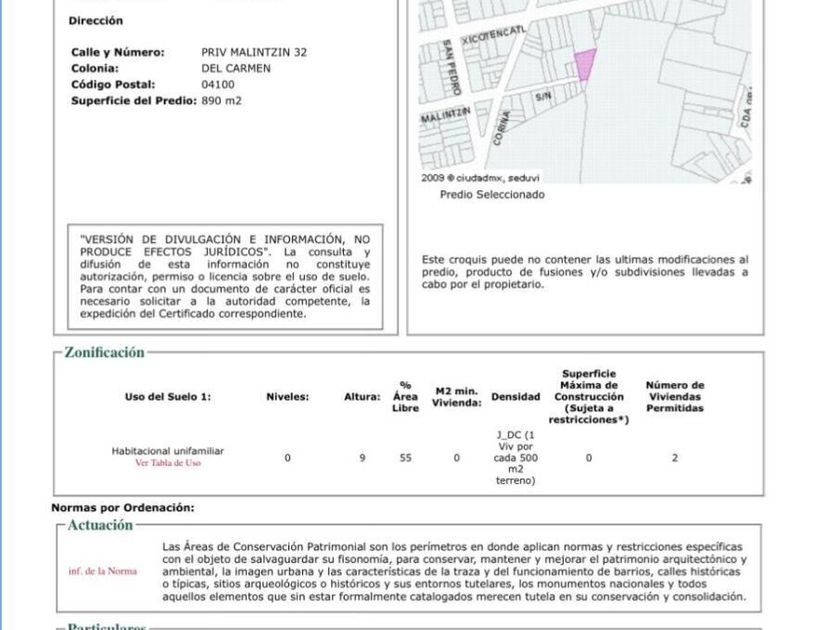840x630 pixels.
Task: Click the '% Área Libre' column header
Action: (406, 396)
